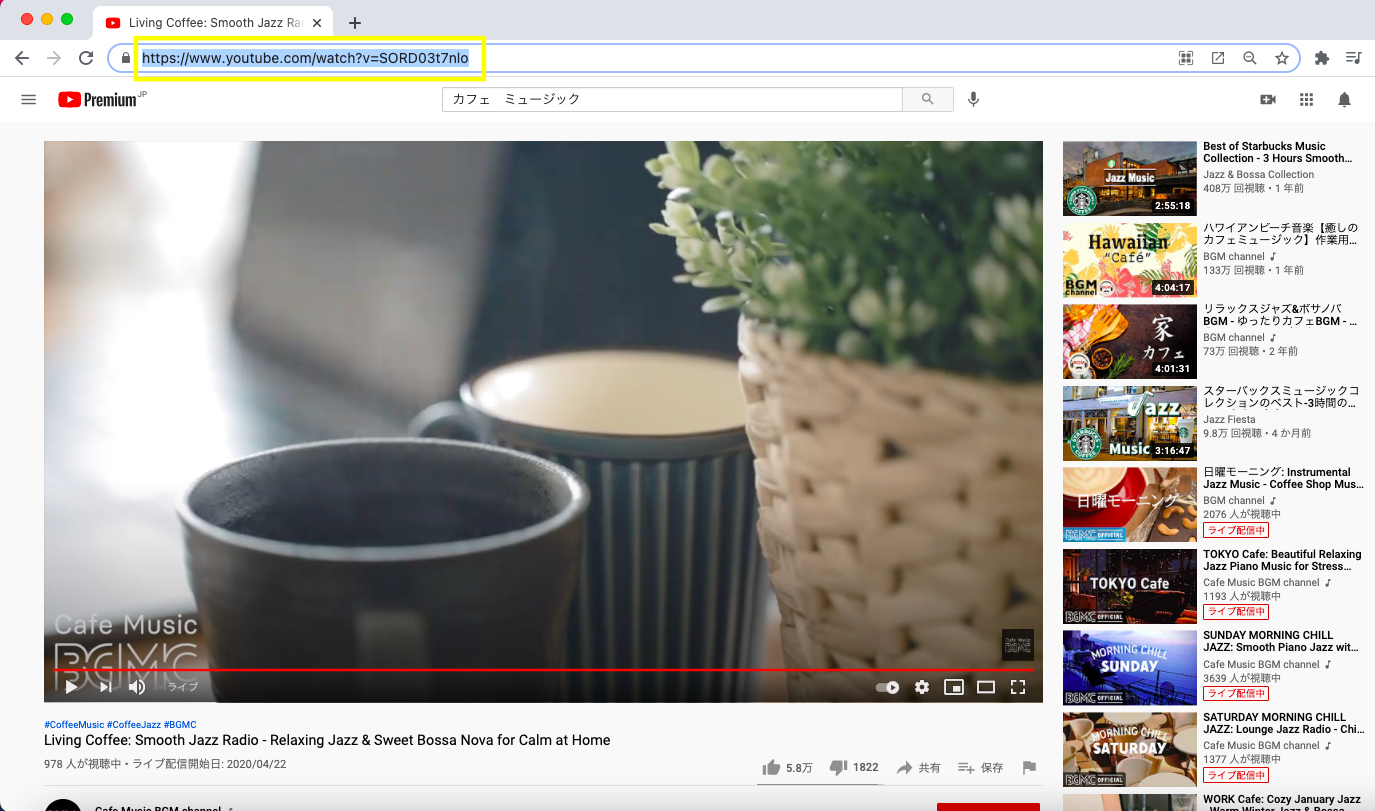Click BGMC channel watermark in video corner
Image resolution: width=1375 pixels, height=811 pixels.
click(1017, 645)
